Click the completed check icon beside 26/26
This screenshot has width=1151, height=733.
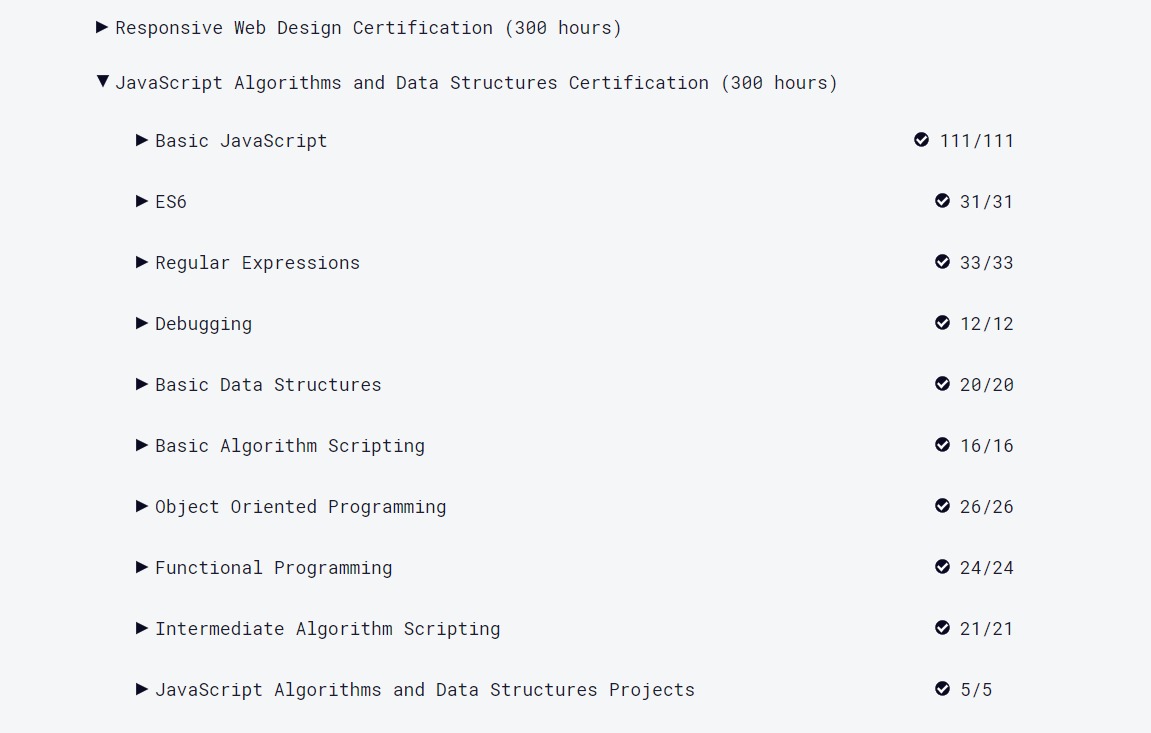point(942,506)
